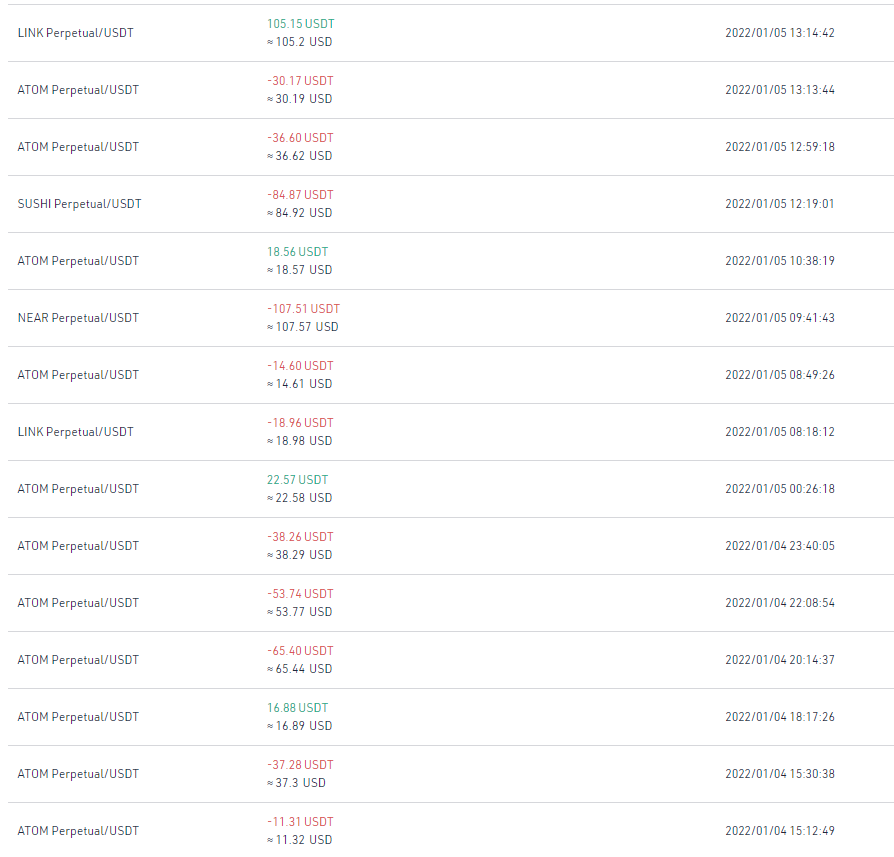Click the -84.87 USDT amount
894x857 pixels.
click(300, 195)
